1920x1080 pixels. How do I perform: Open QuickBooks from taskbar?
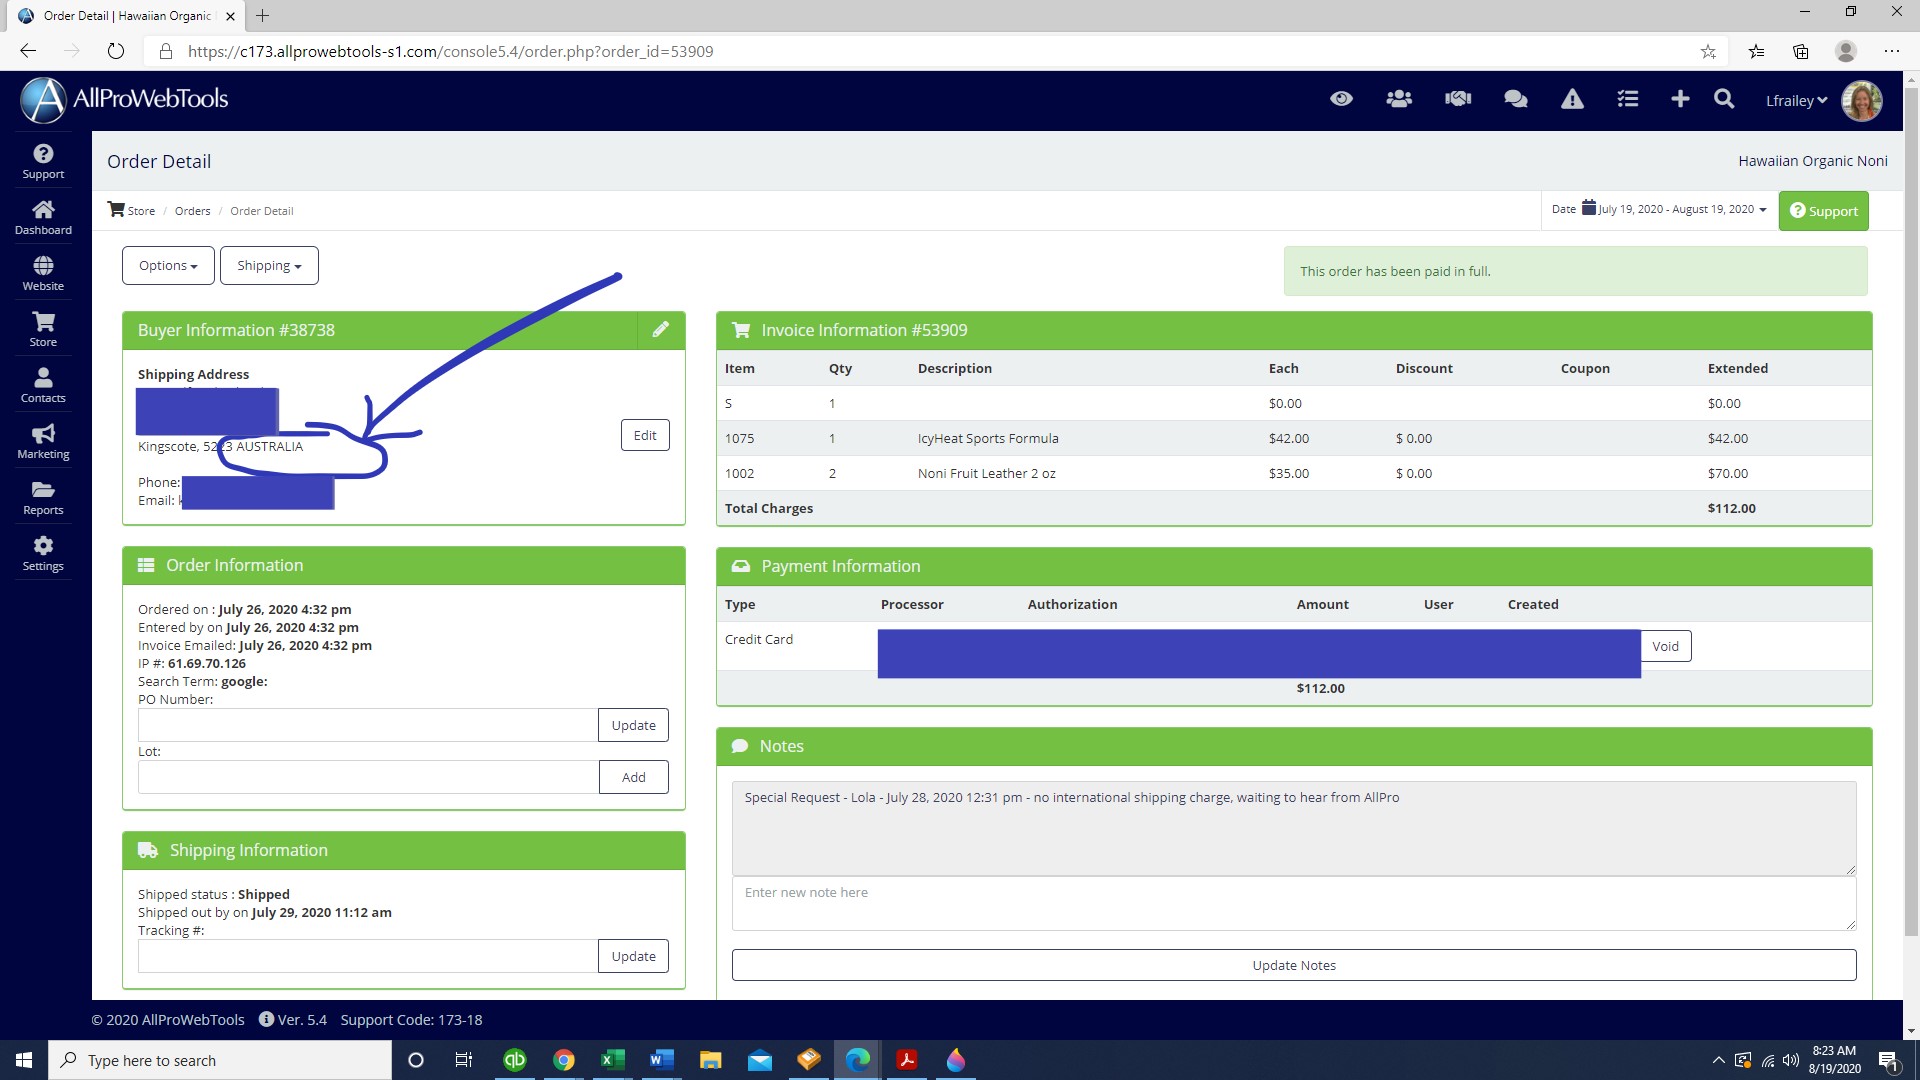515,1060
